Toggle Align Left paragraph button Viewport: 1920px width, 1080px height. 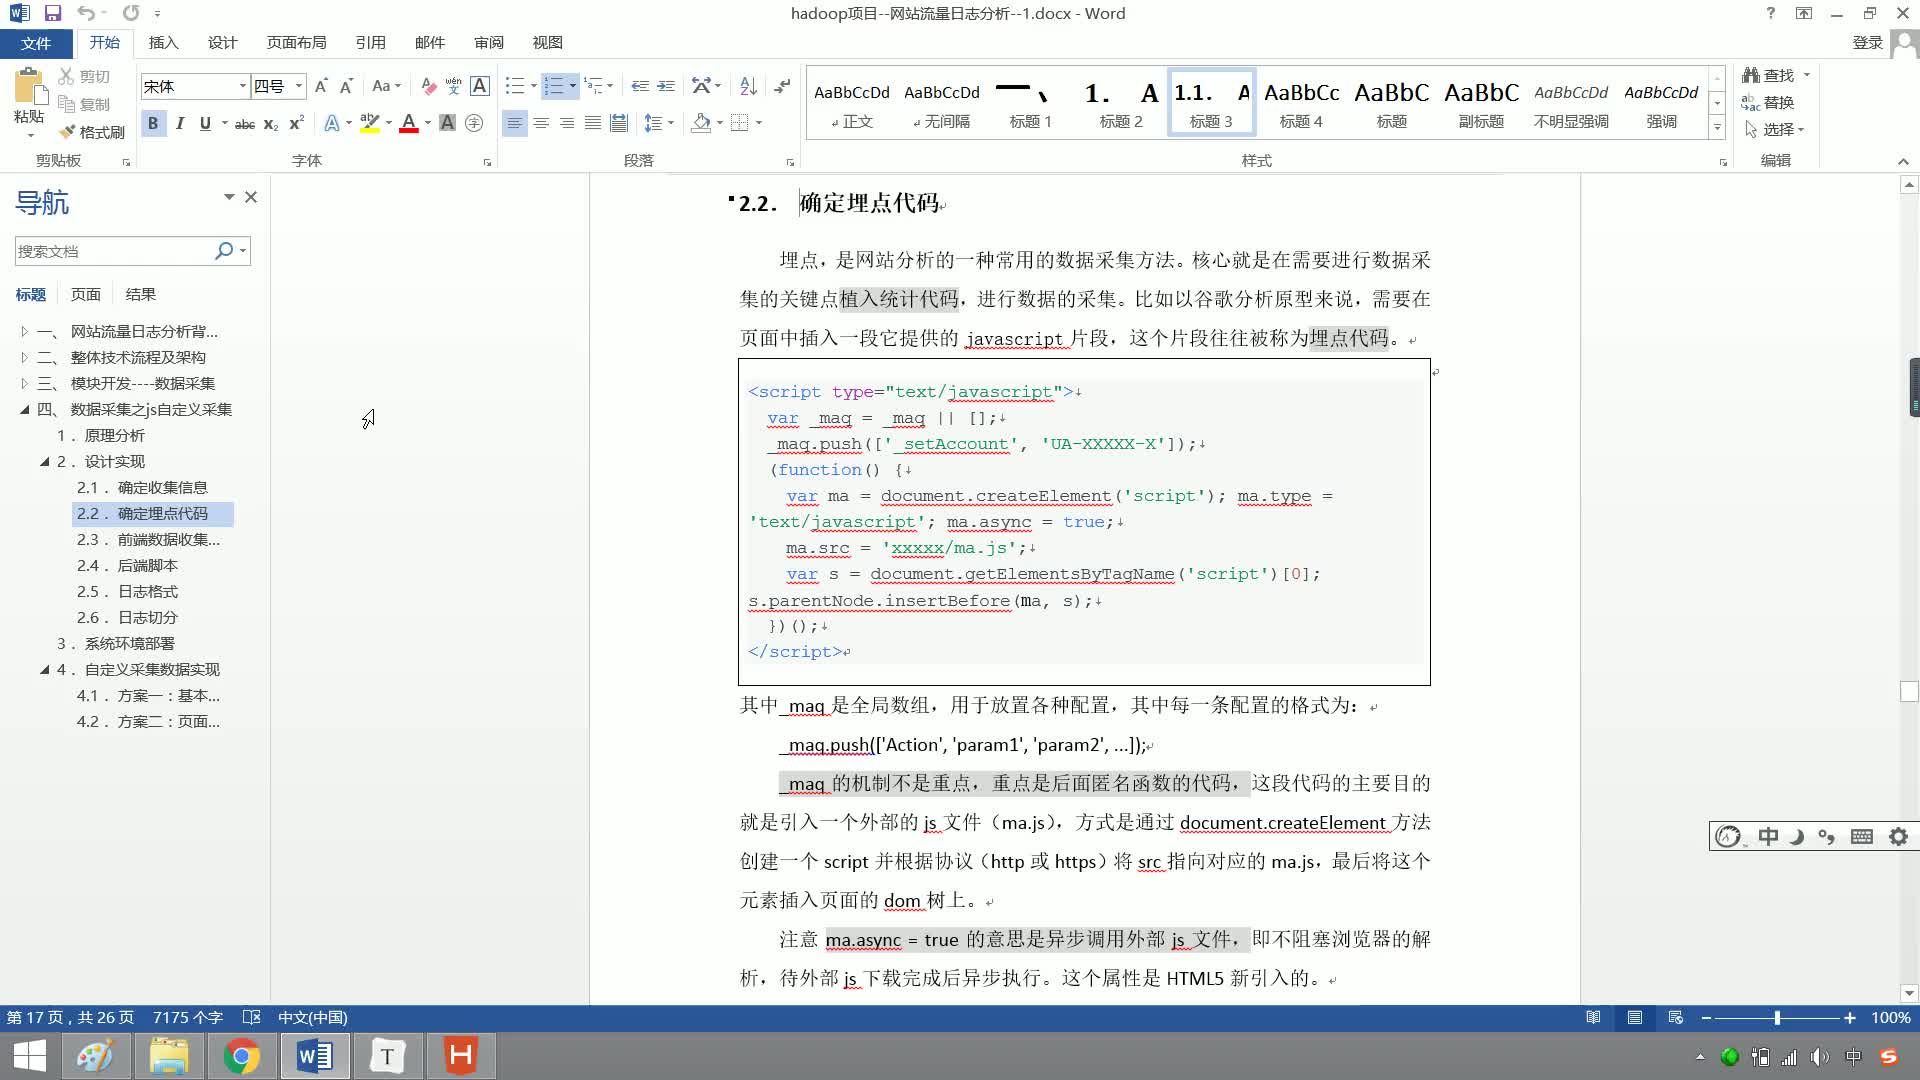tap(514, 123)
